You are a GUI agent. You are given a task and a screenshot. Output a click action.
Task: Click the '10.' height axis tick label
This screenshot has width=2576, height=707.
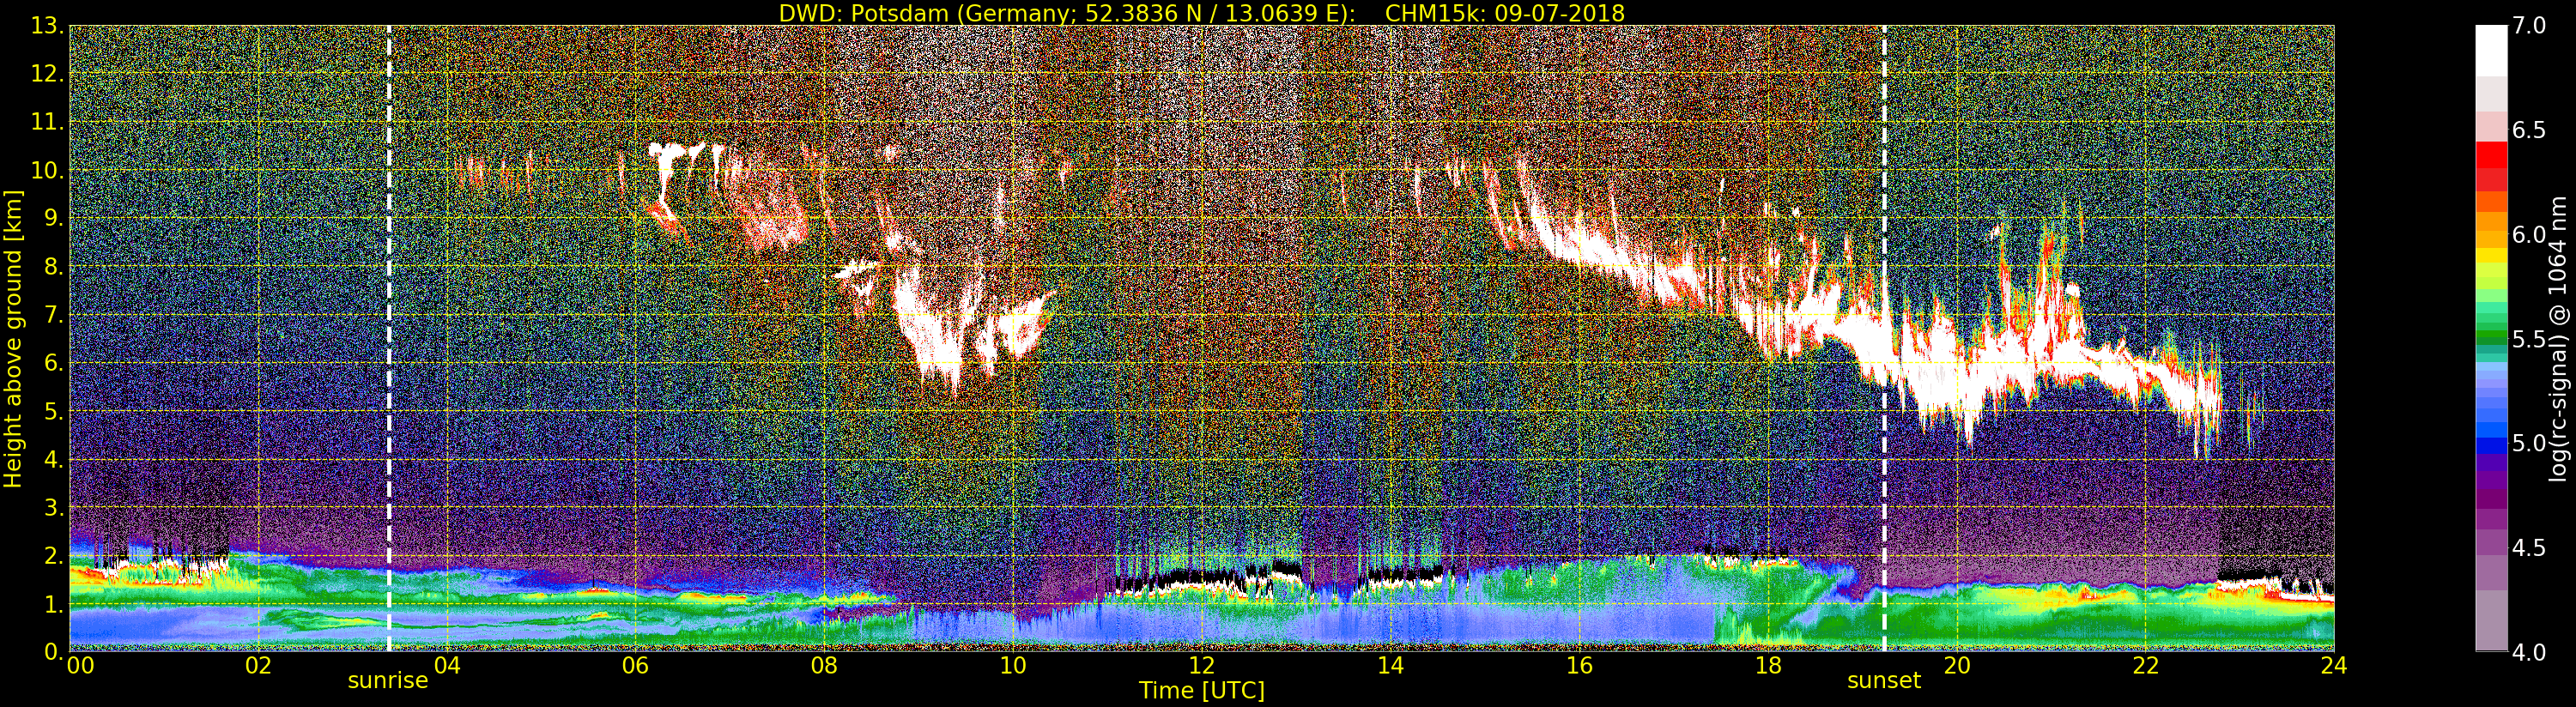coord(47,170)
